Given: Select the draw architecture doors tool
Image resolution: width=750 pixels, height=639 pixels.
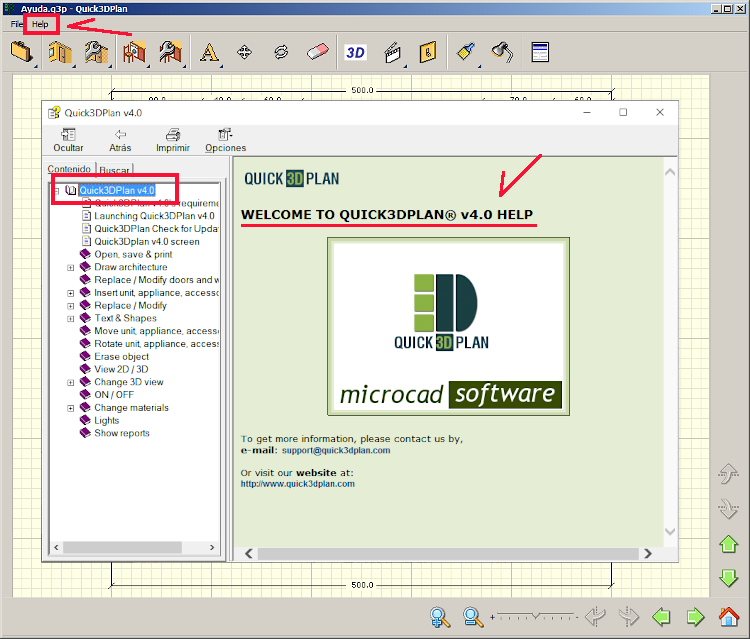Looking at the screenshot, I should click(x=60, y=52).
